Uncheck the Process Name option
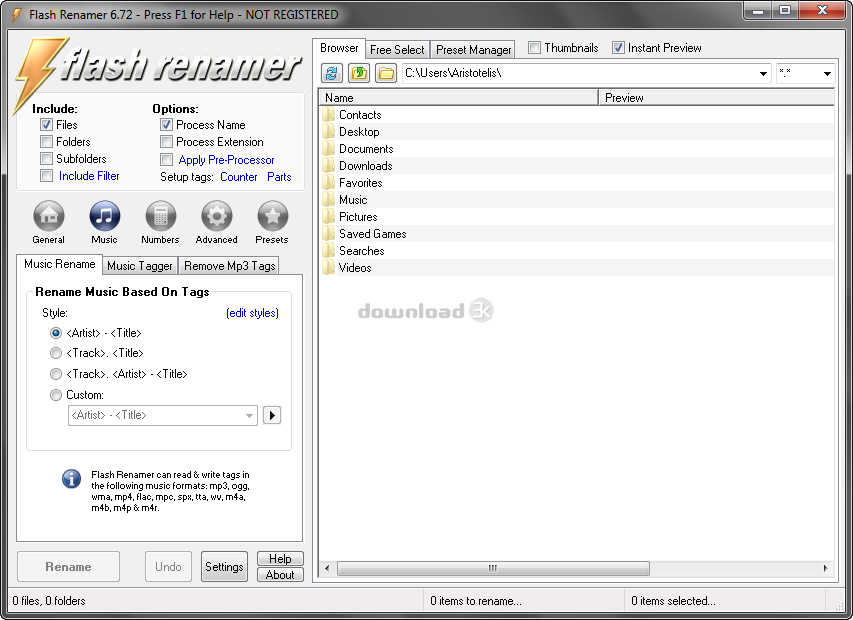The height and width of the screenshot is (620, 853). coord(166,125)
